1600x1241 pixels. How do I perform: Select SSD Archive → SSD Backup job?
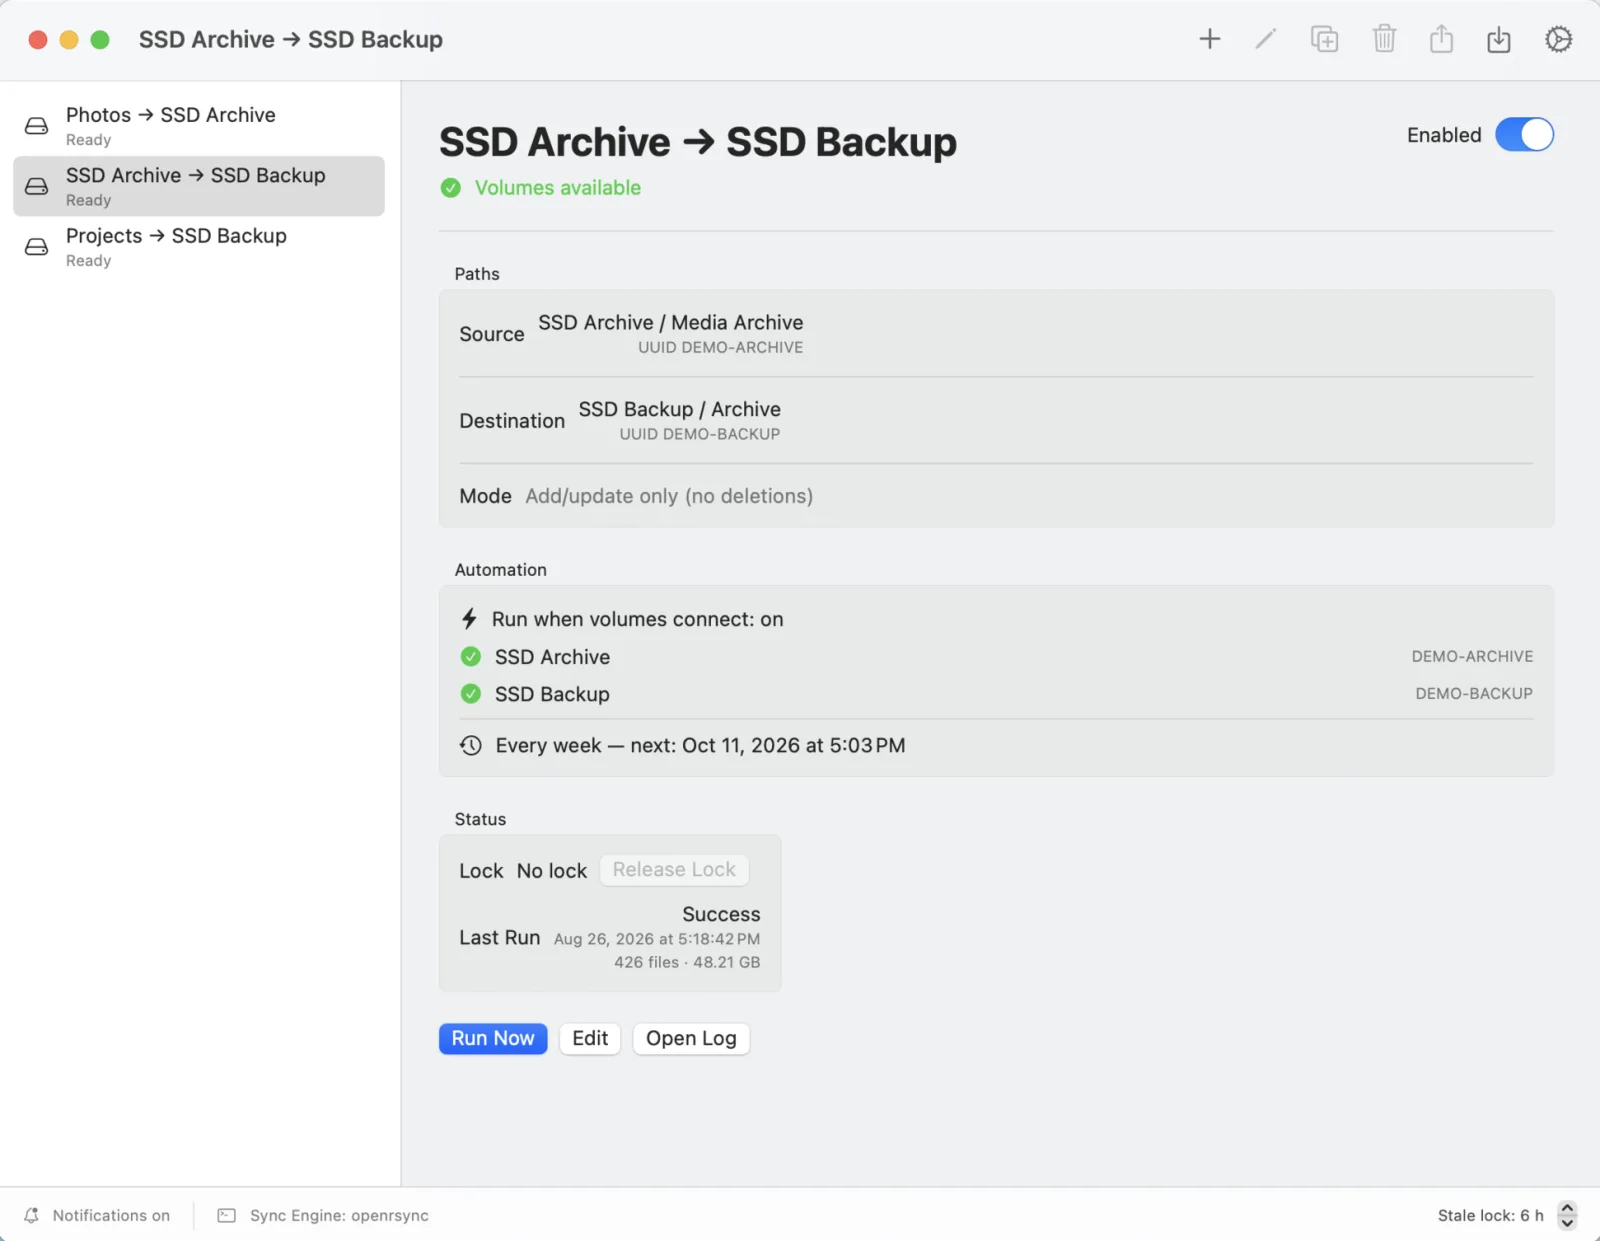(x=199, y=186)
